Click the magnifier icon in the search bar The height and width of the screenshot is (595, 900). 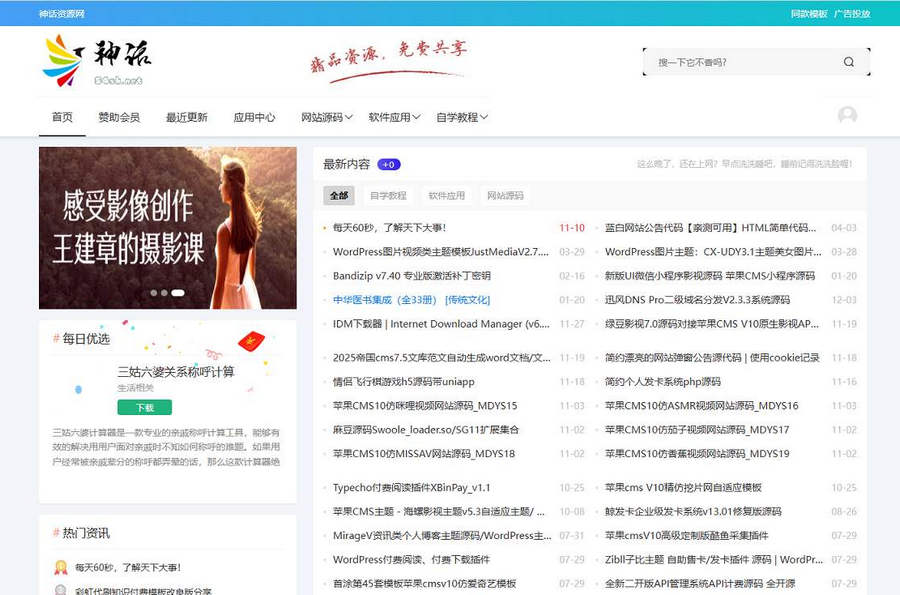tap(848, 62)
